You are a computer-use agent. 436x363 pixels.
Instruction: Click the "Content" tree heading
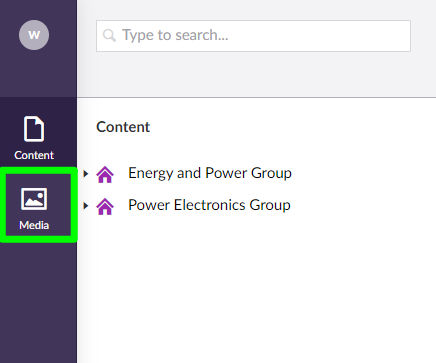123,127
